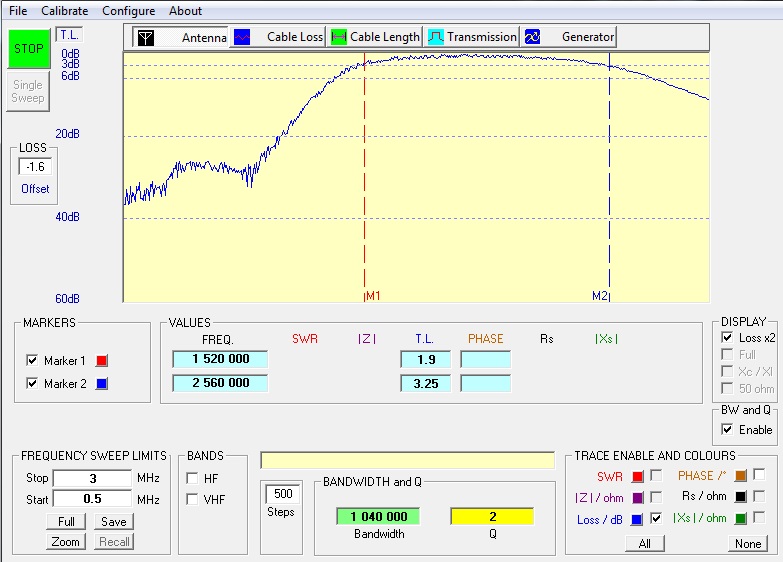This screenshot has height=562, width=783.
Task: Select the Antenna mode icon
Action: (146, 37)
